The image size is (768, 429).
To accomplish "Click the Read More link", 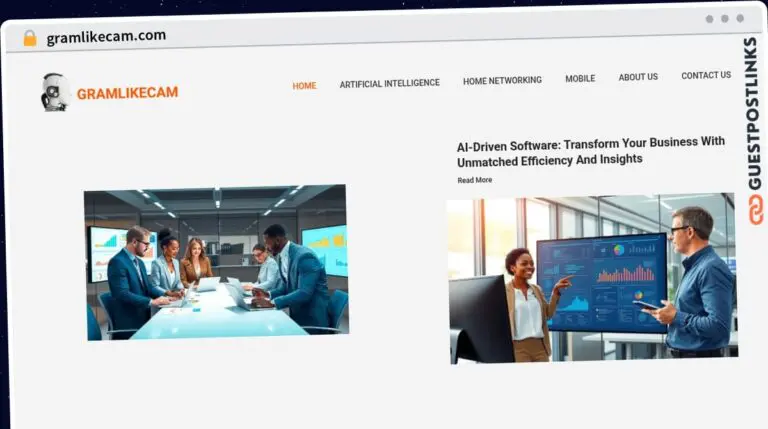I will click(x=475, y=180).
